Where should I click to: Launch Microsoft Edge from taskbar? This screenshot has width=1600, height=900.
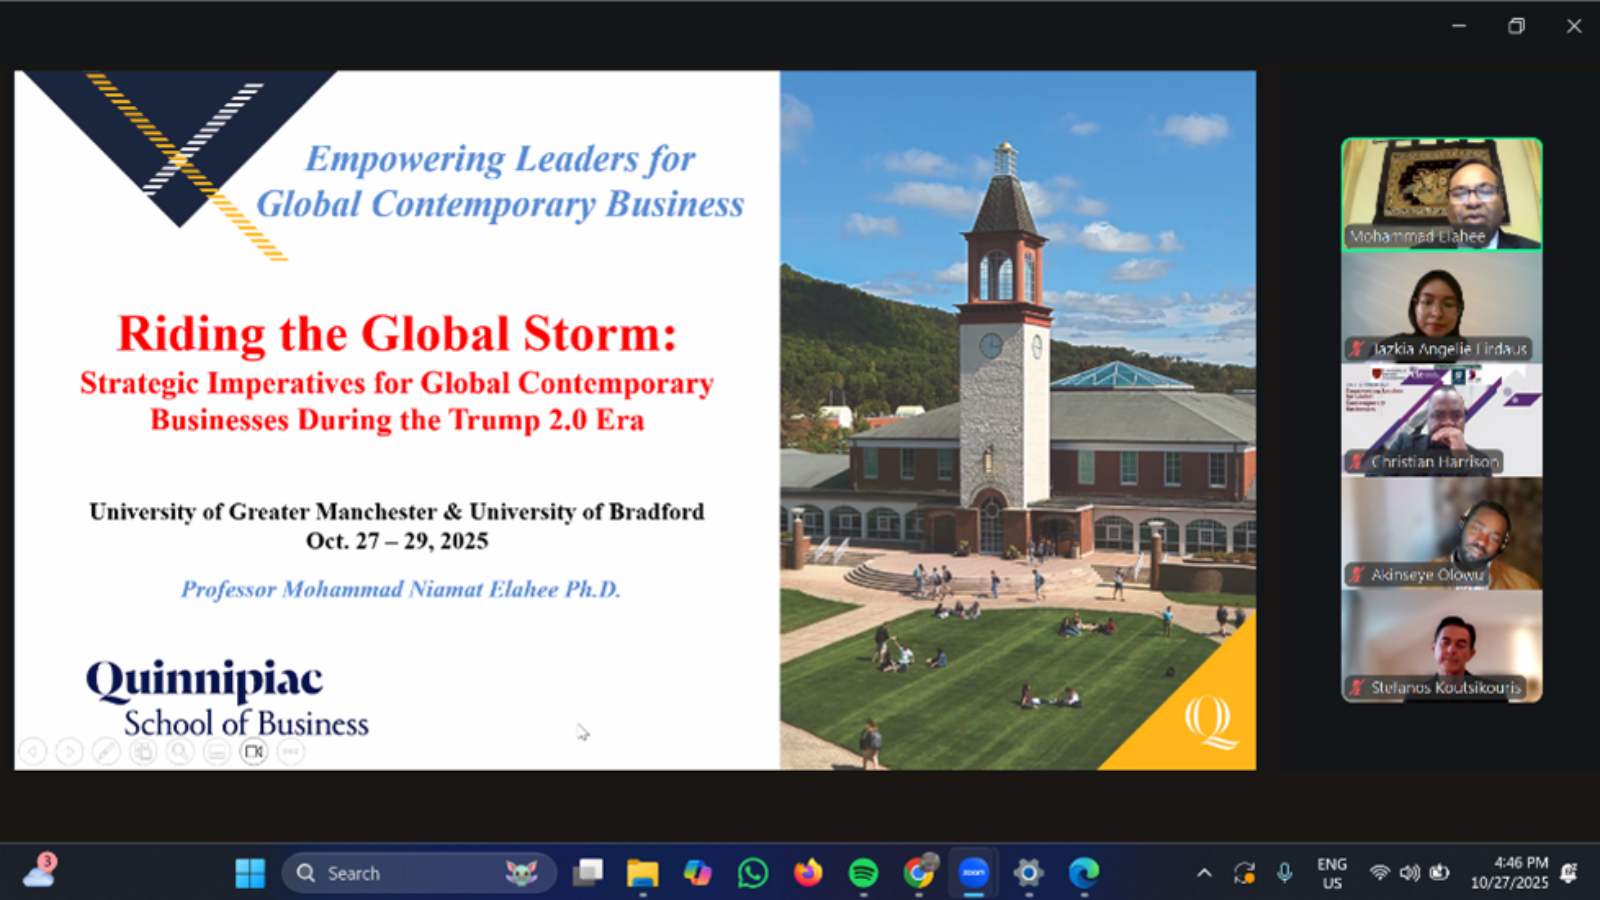click(x=1083, y=873)
